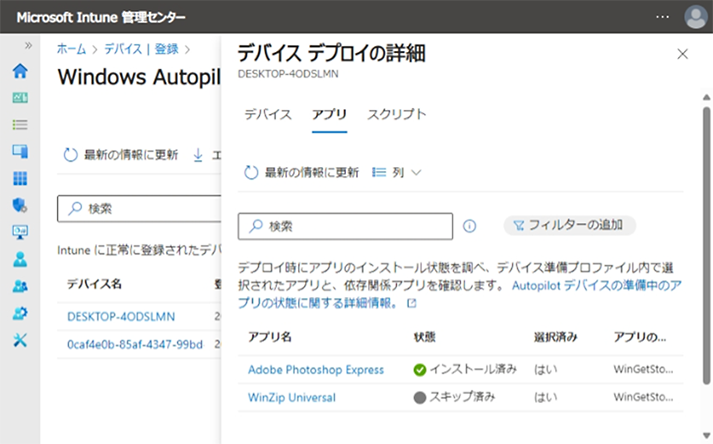Click the export download arrow icon
The image size is (713, 444).
[x=198, y=155]
